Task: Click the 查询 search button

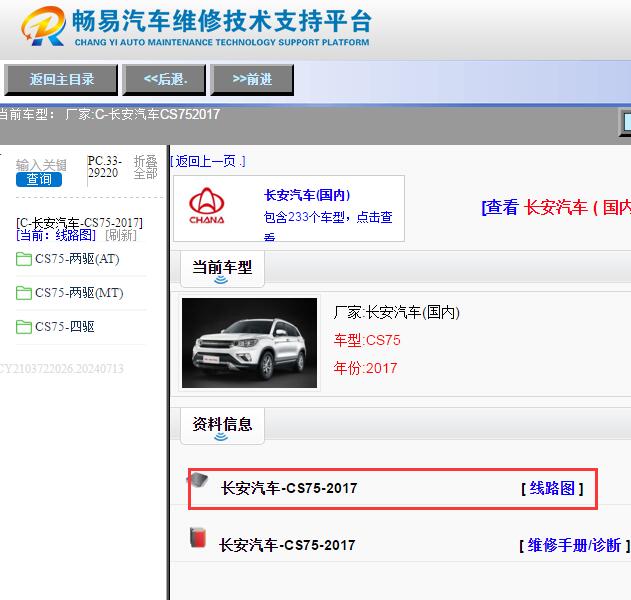Action: tap(39, 179)
